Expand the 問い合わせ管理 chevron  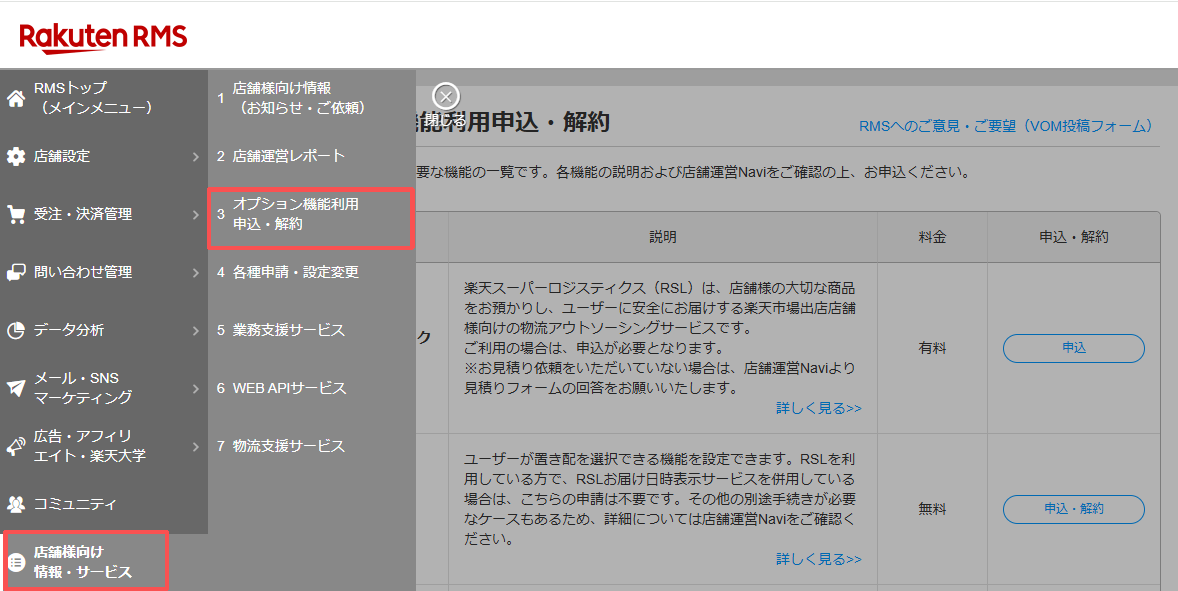point(195,273)
